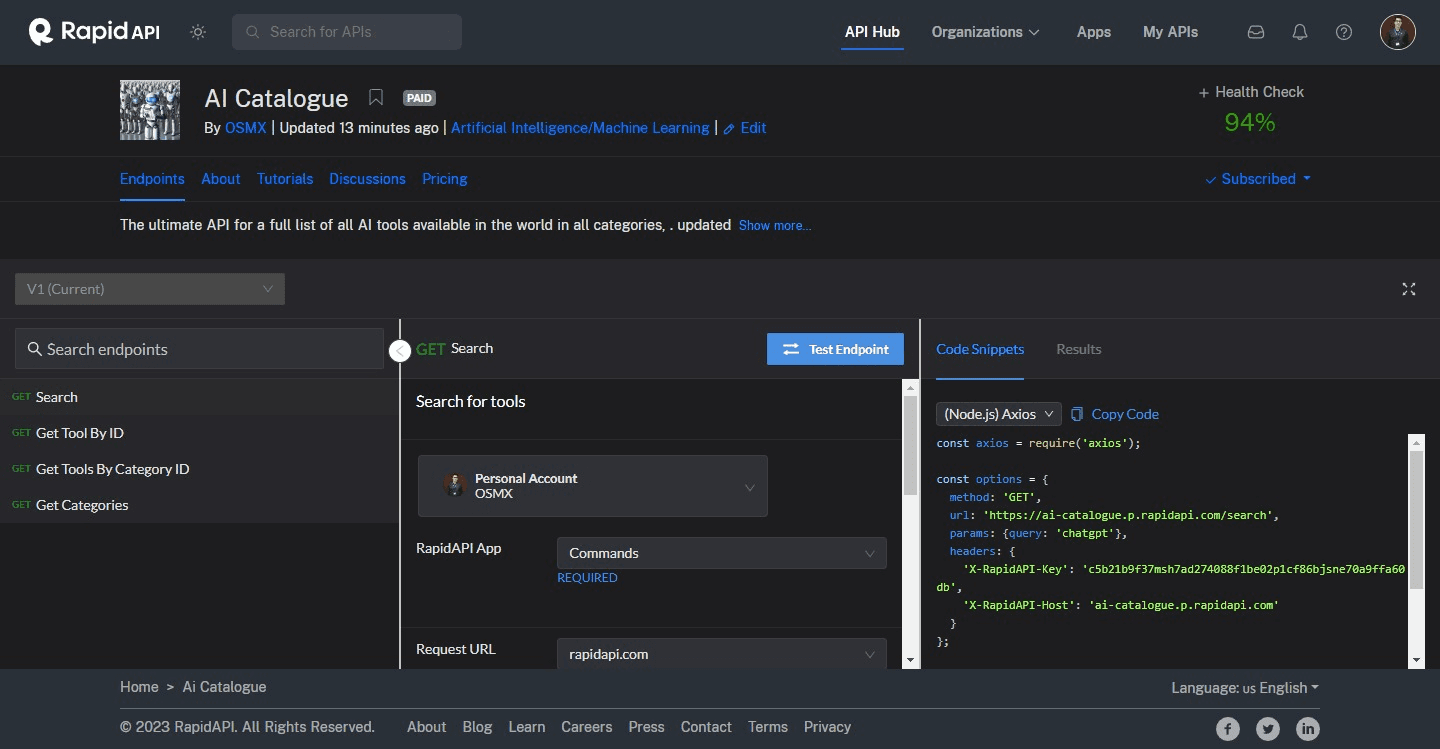Click the 'Search for tools' description text
This screenshot has width=1440, height=749.
click(x=471, y=401)
